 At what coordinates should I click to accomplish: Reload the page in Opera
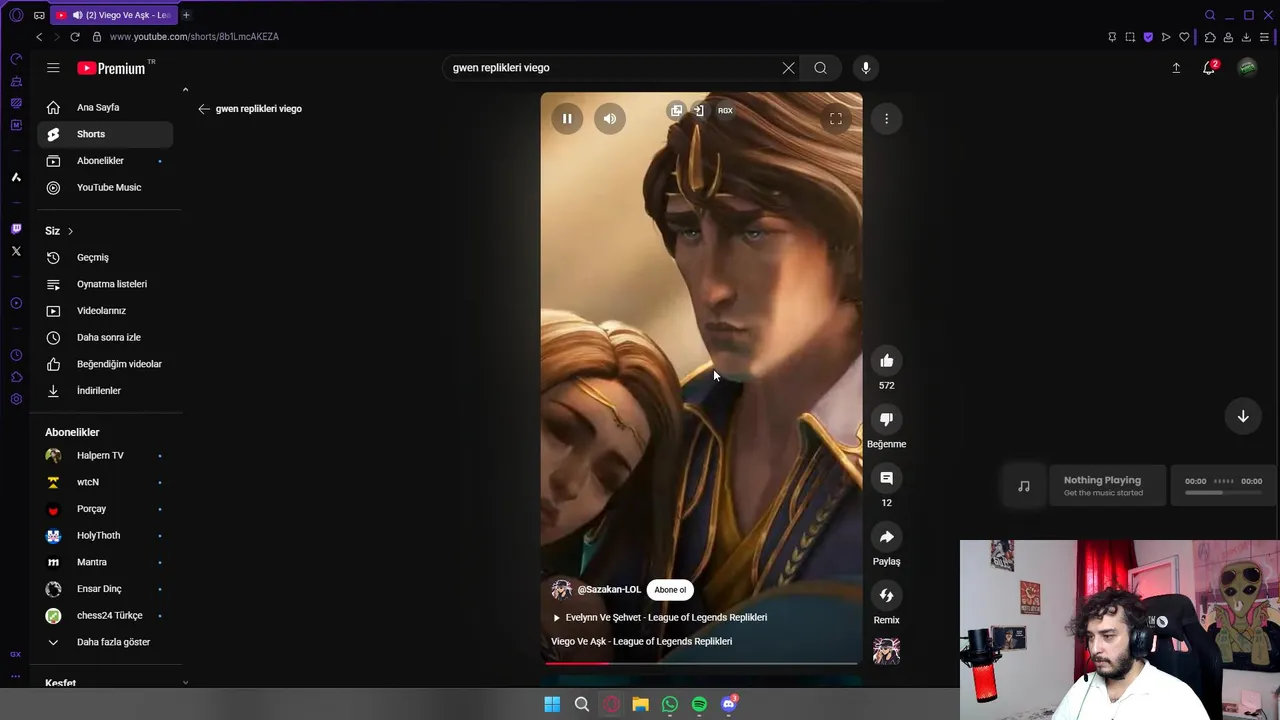[75, 37]
